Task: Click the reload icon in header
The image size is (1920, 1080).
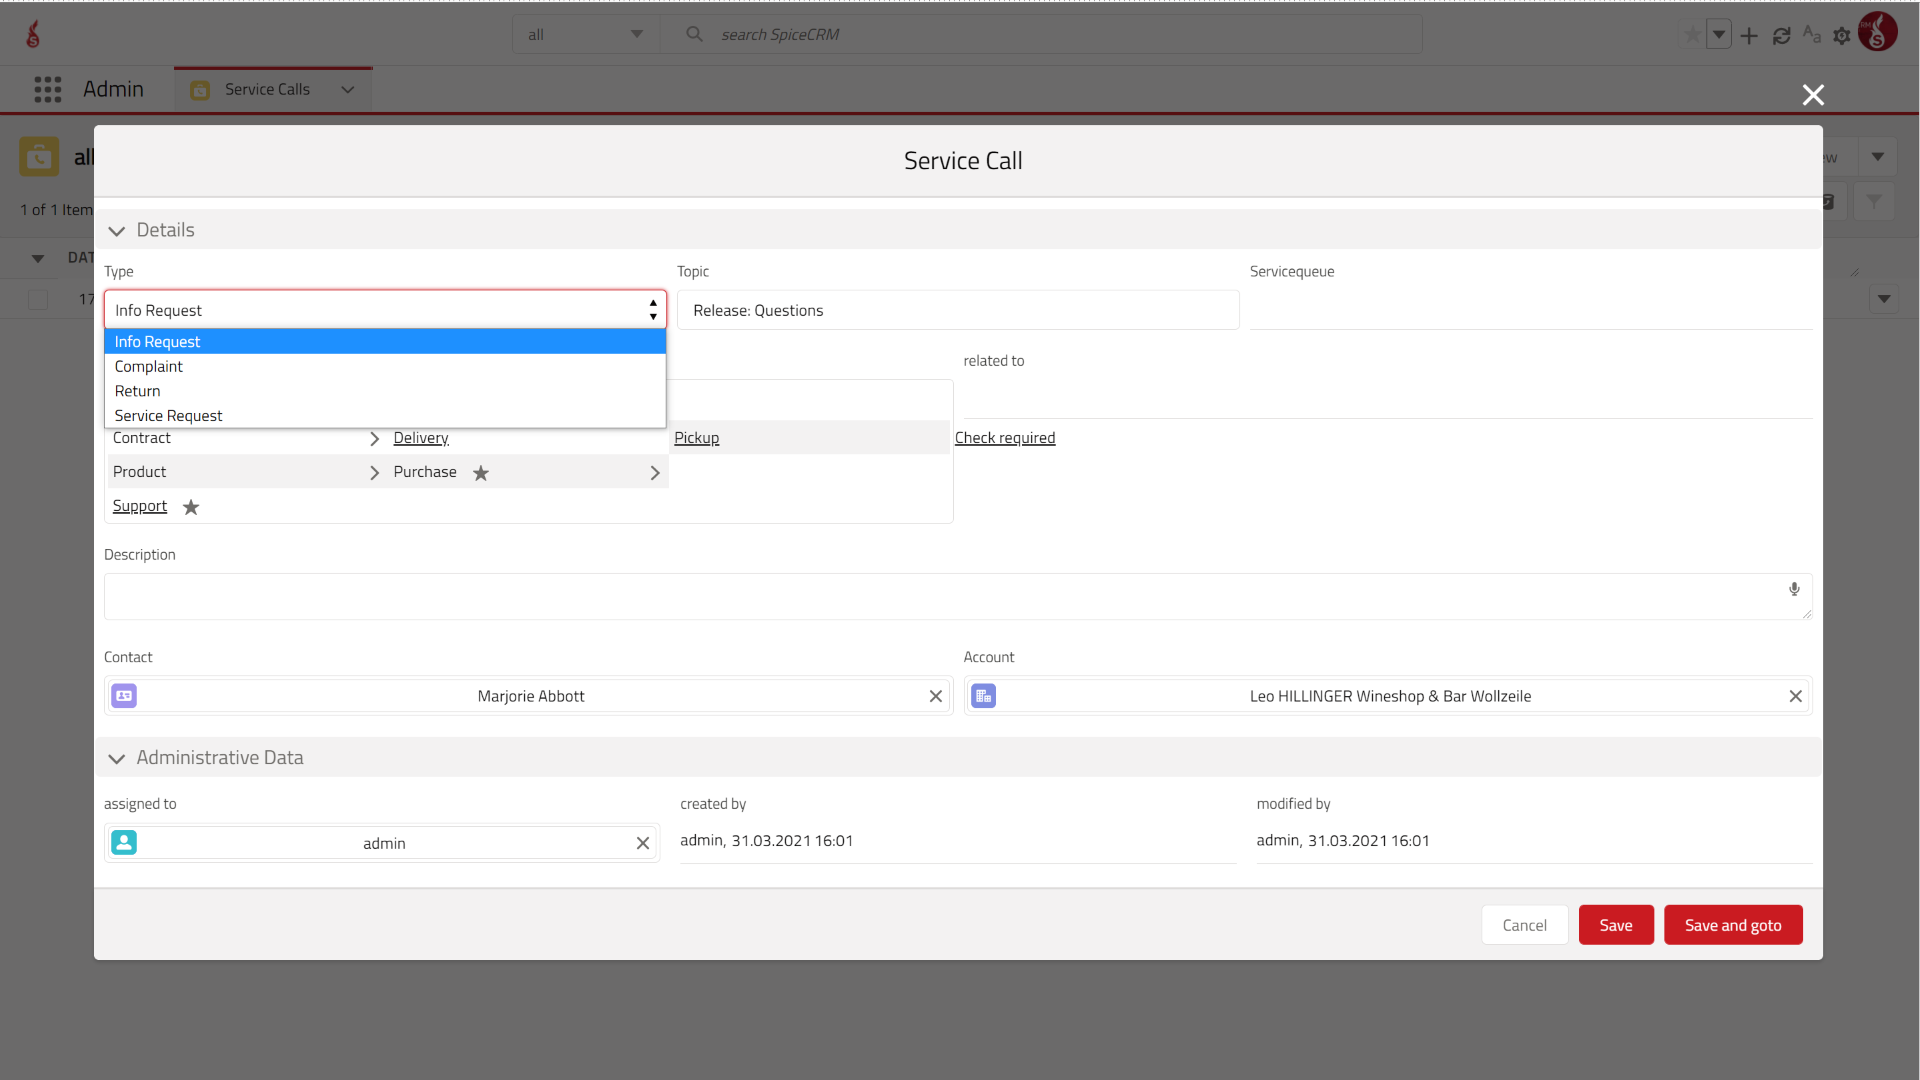Action: (1781, 36)
